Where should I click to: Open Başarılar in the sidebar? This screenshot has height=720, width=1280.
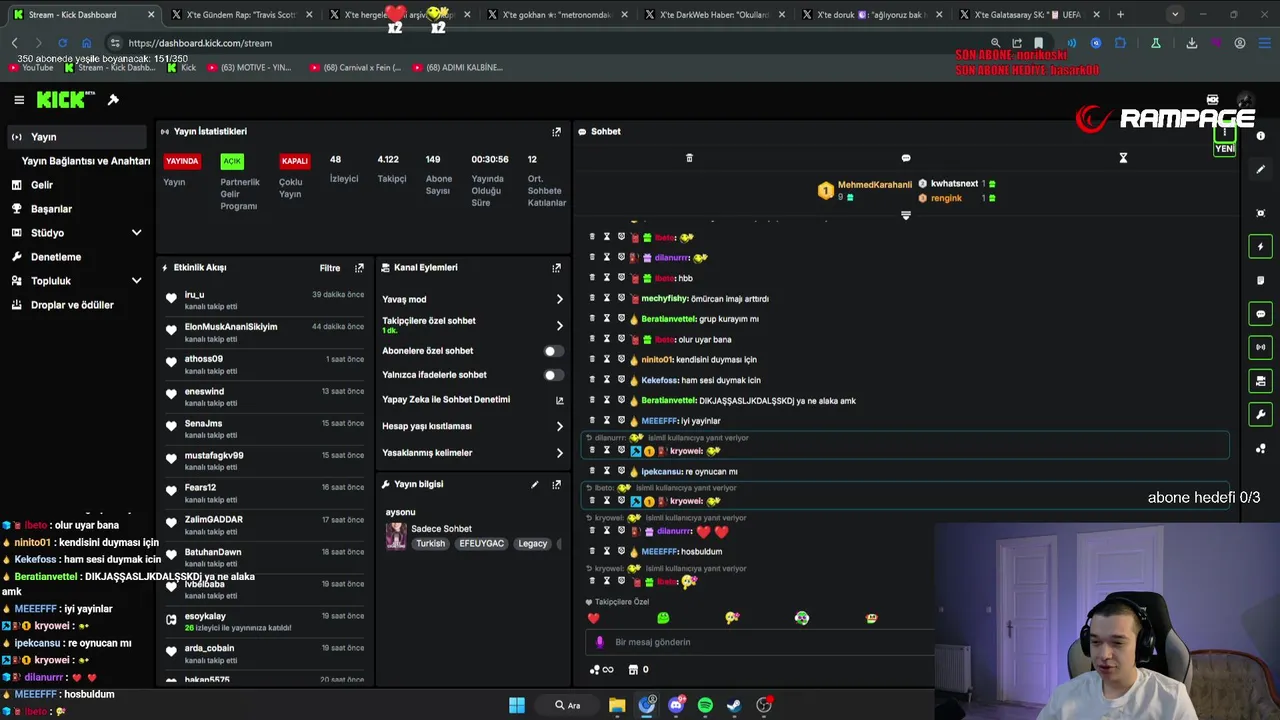[x=51, y=209]
